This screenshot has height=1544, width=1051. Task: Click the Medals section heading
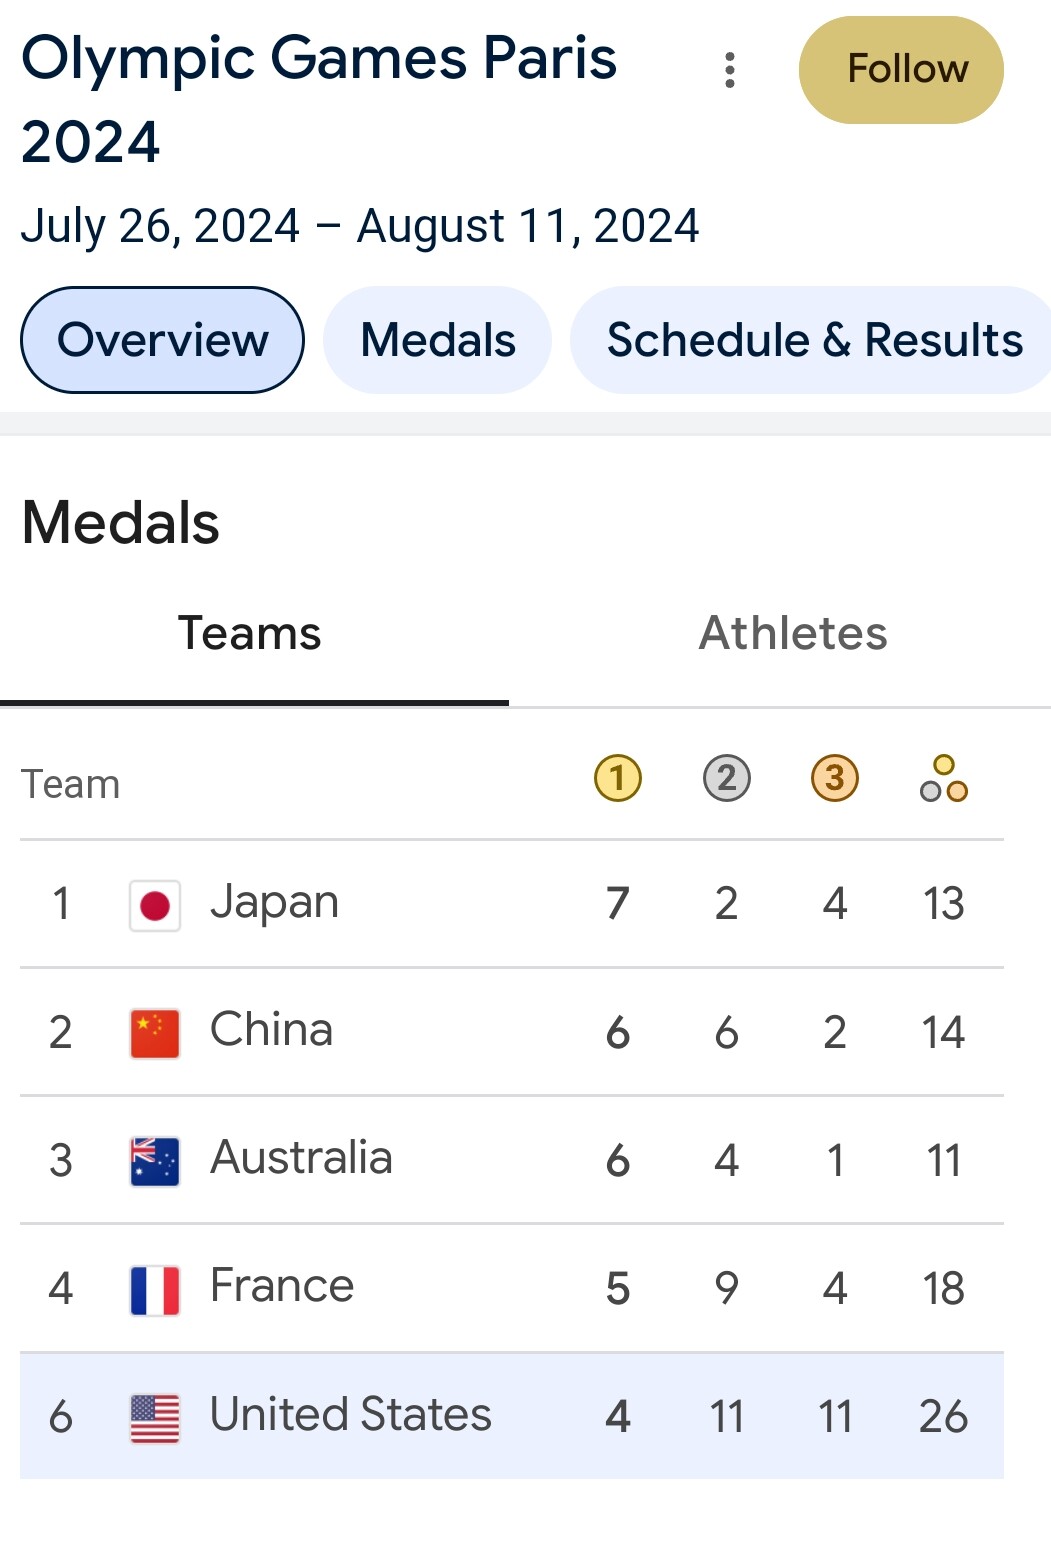121,523
